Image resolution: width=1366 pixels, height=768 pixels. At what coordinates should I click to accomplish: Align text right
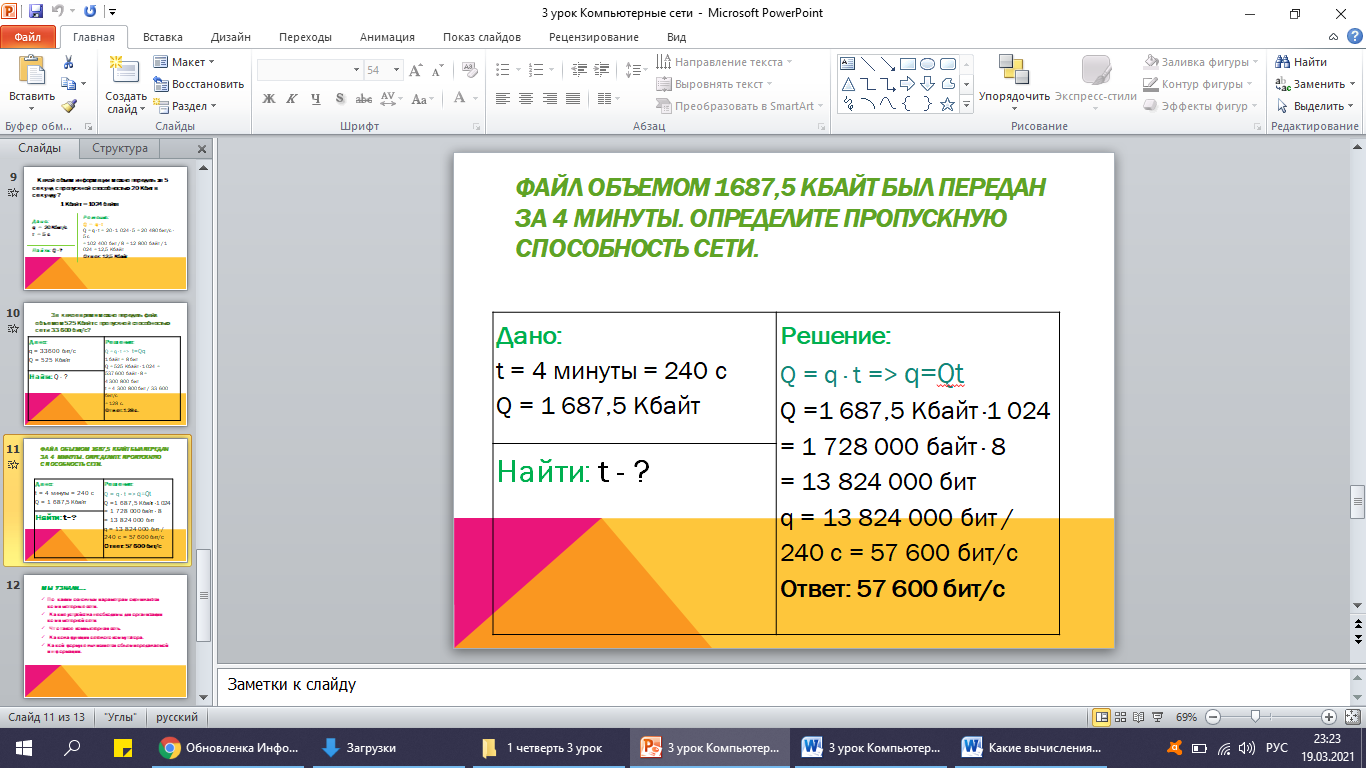(550, 98)
